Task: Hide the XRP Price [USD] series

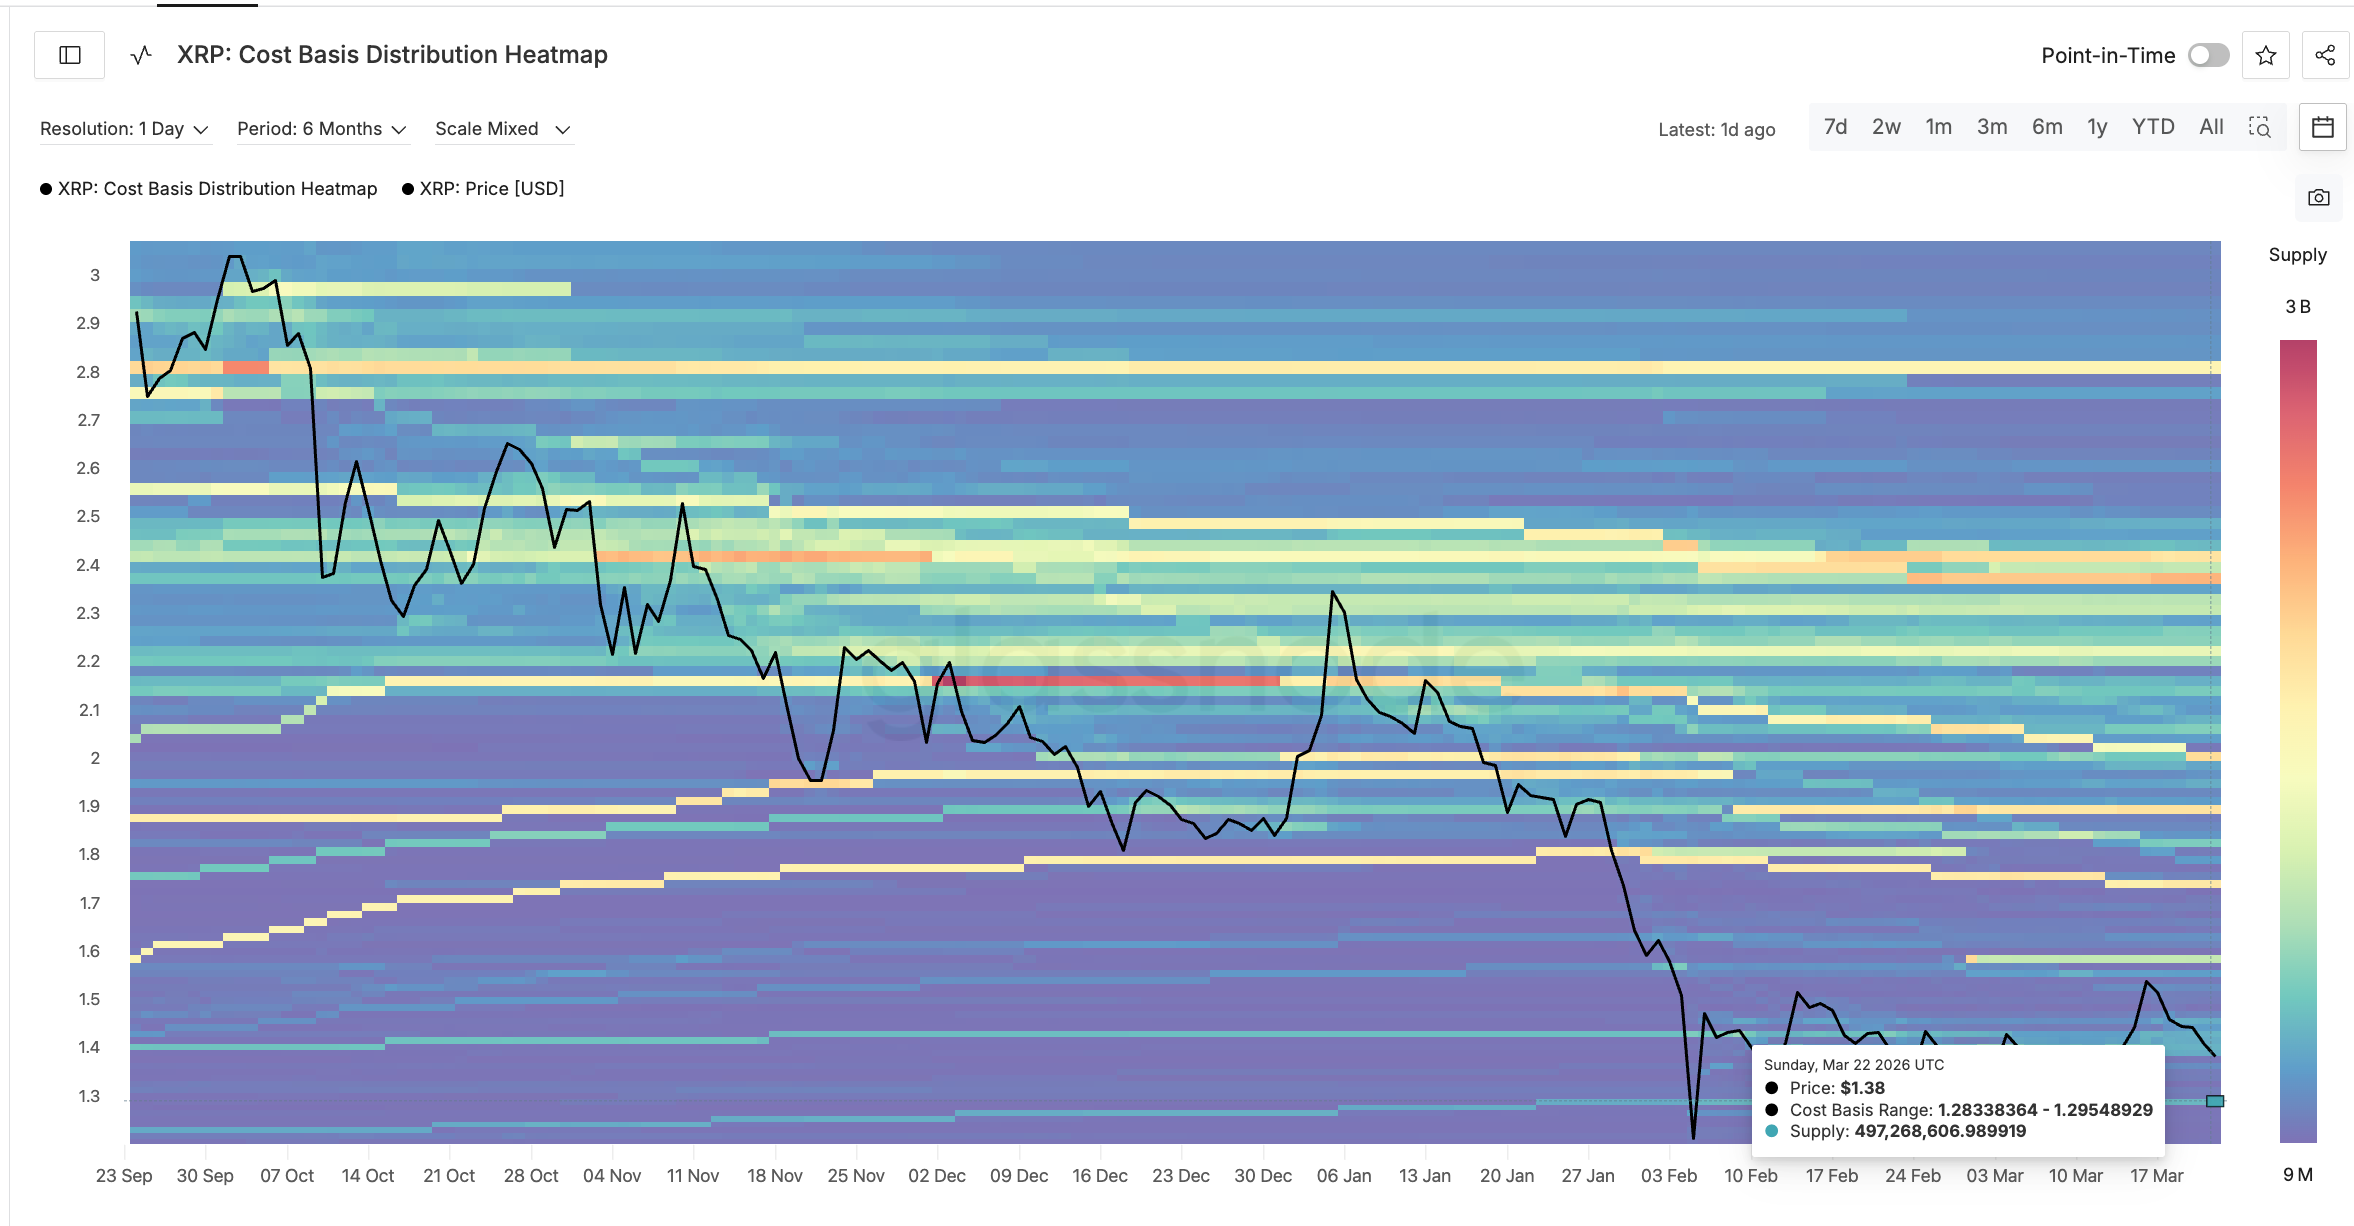Action: click(x=483, y=189)
